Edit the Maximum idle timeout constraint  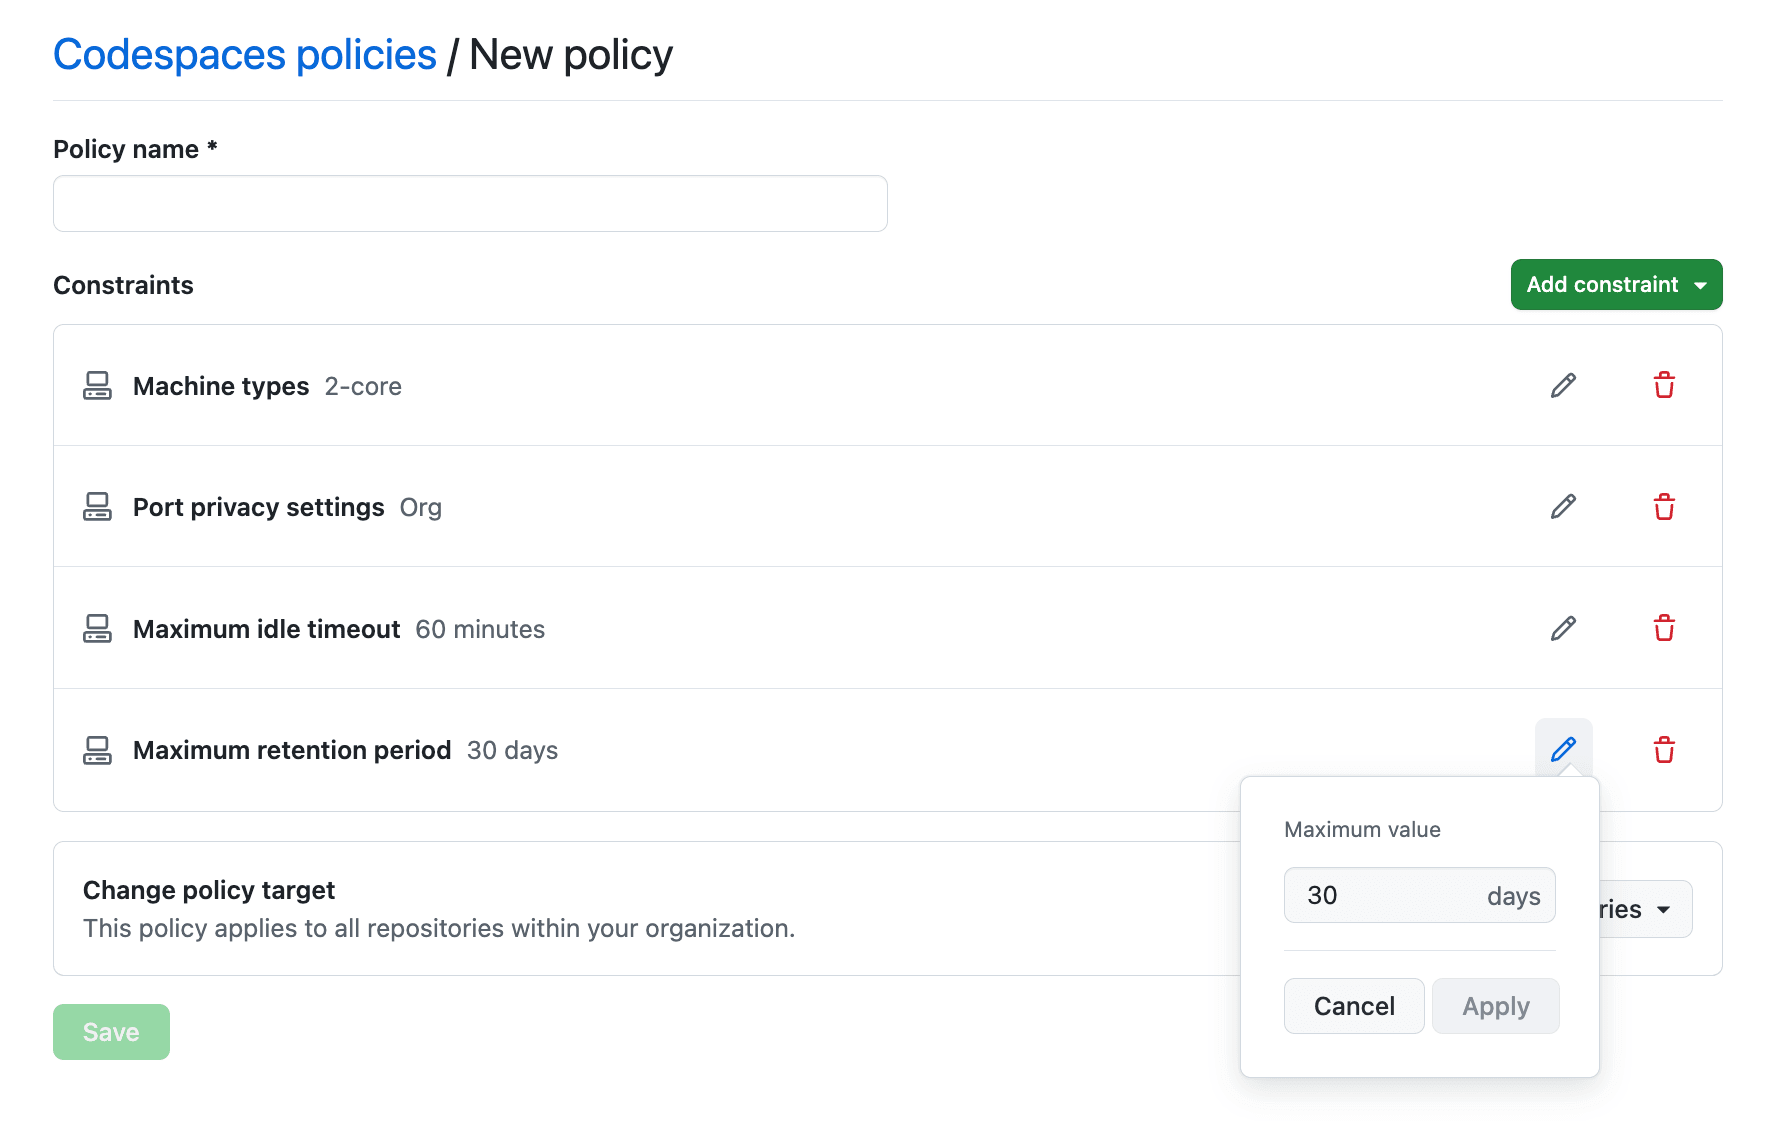click(x=1563, y=629)
